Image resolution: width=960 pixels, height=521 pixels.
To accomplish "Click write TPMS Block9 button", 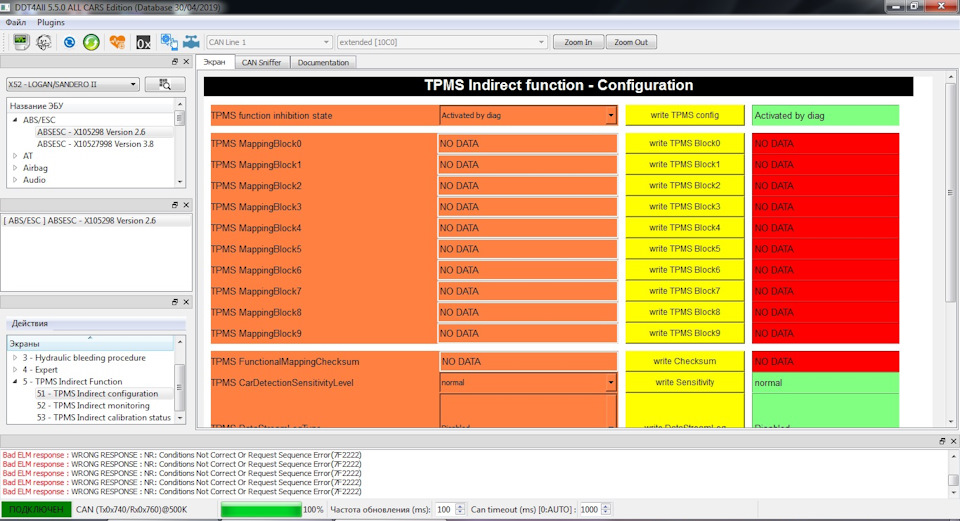I will click(x=684, y=334).
